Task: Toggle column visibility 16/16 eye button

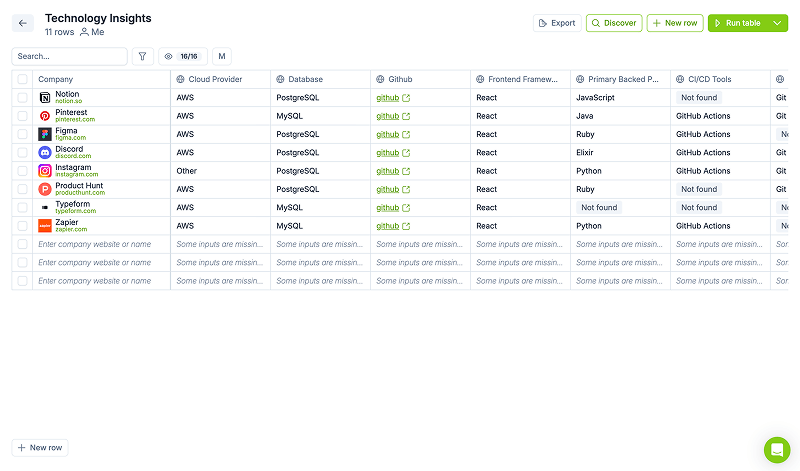Action: point(183,56)
